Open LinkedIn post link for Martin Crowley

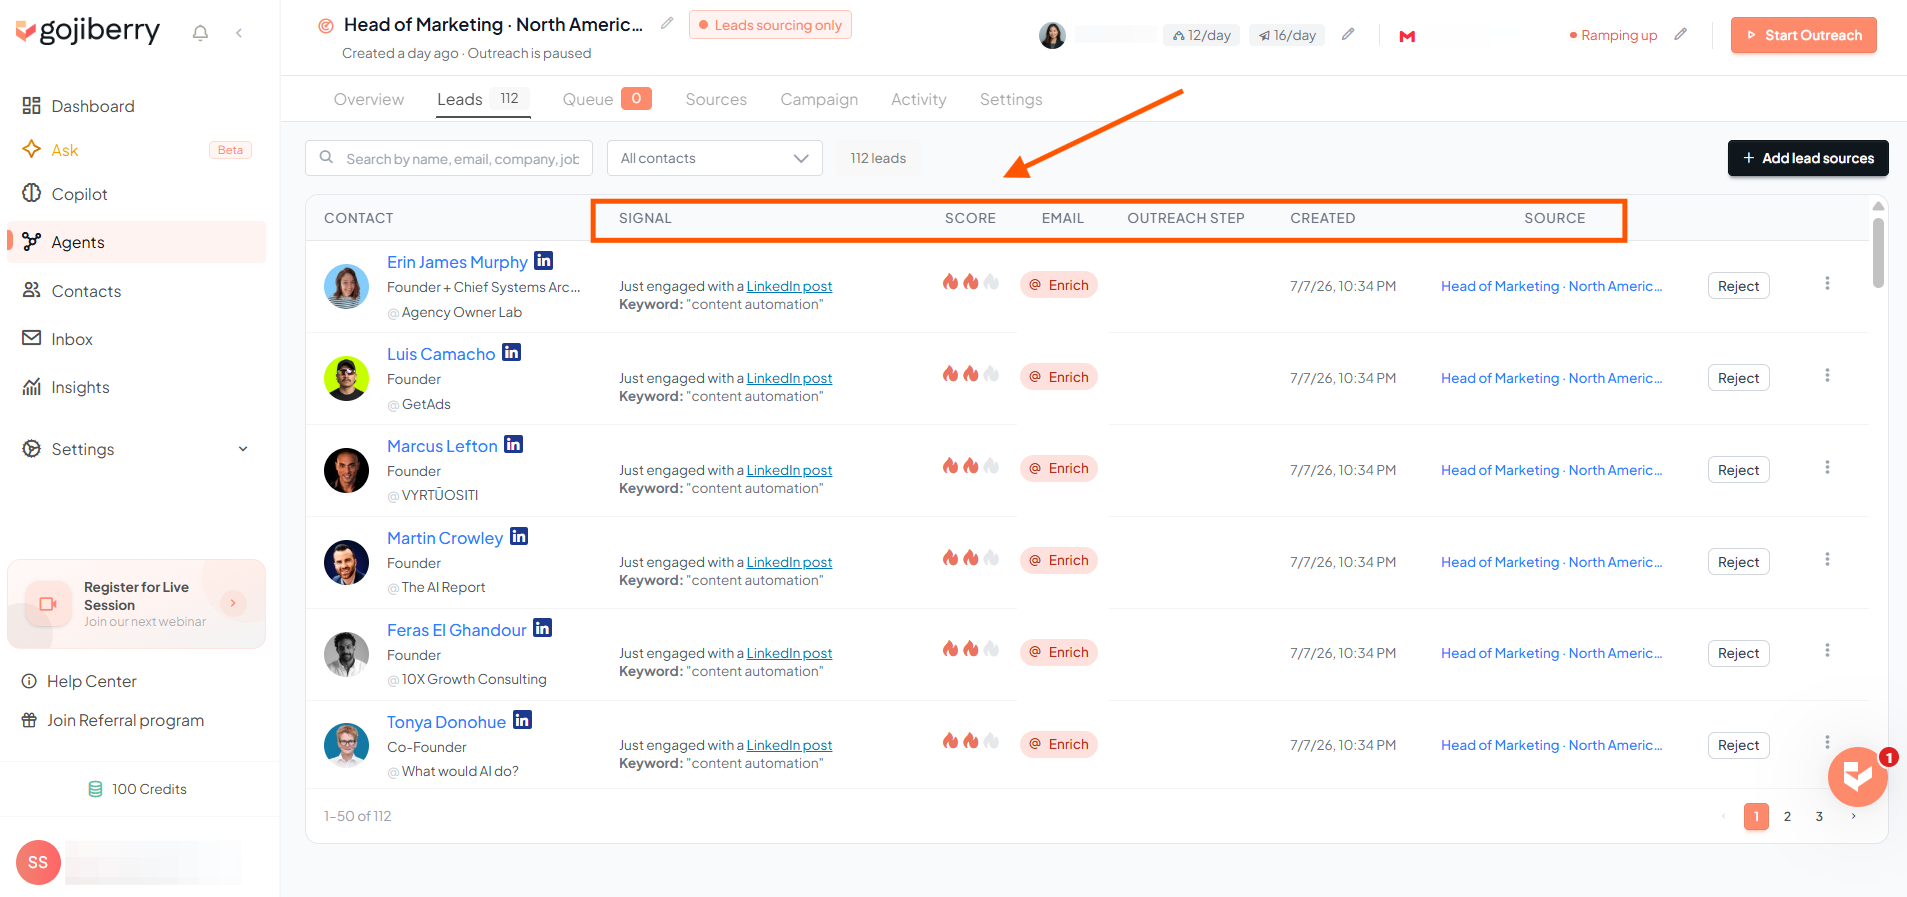coord(789,562)
